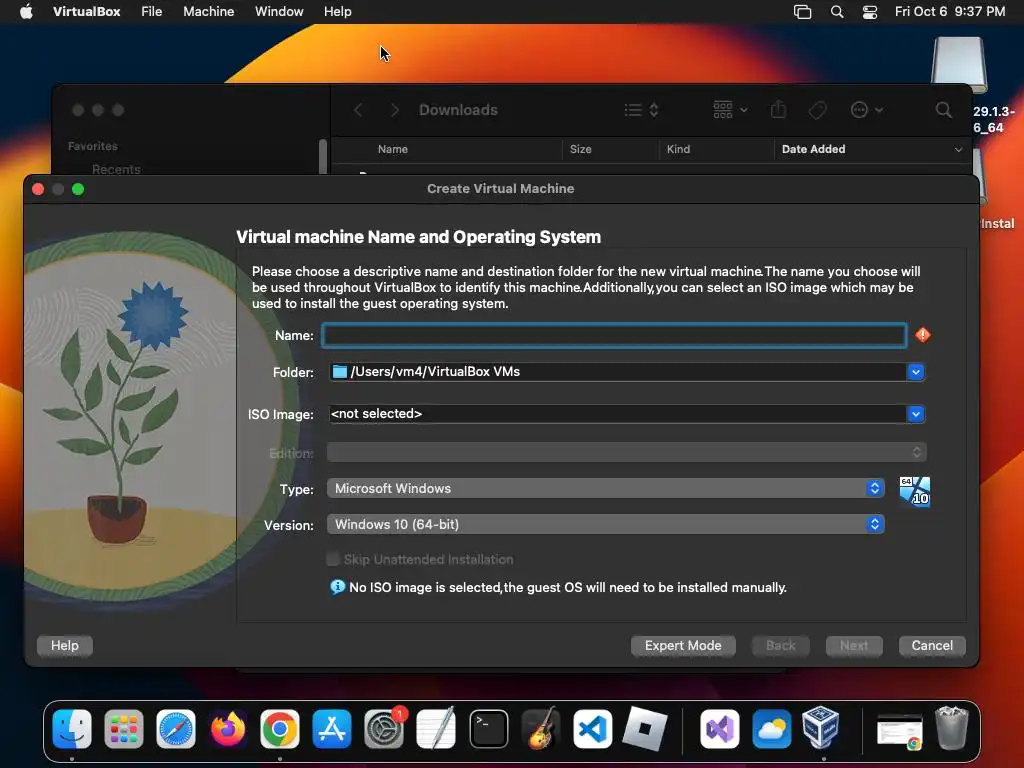Screen dimensions: 1024x768
Task: Open Control Center in menu bar
Action: click(x=870, y=12)
